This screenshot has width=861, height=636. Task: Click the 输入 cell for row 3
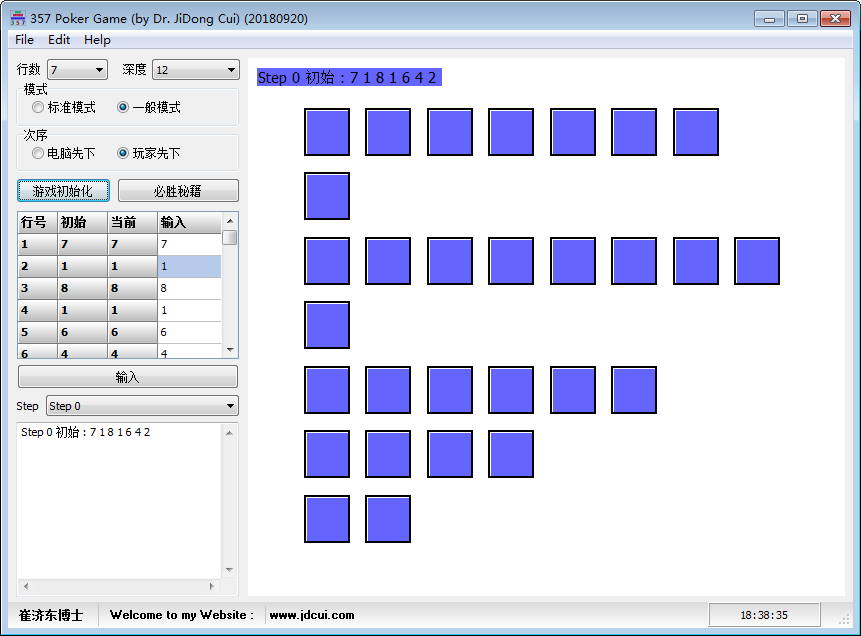189,288
